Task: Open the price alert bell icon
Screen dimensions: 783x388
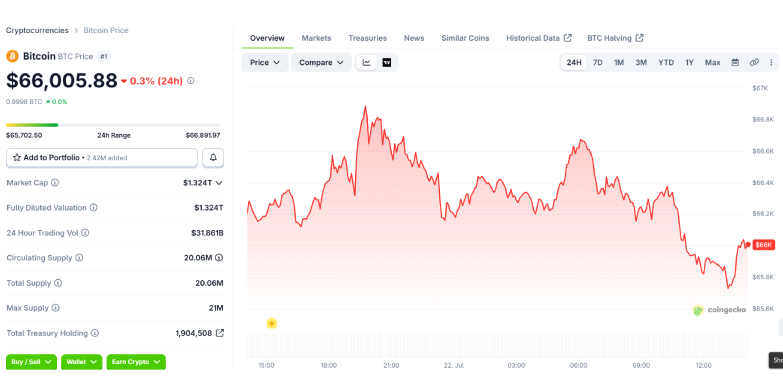Action: tap(213, 158)
